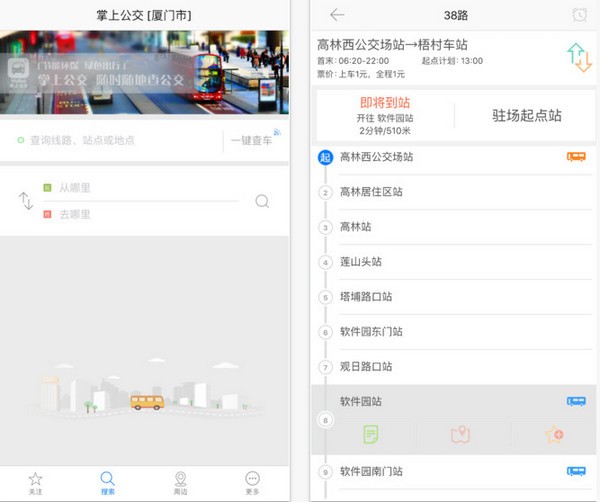Reverse route direction with the up-down arrows icon
The height and width of the screenshot is (502, 600).
[579, 57]
